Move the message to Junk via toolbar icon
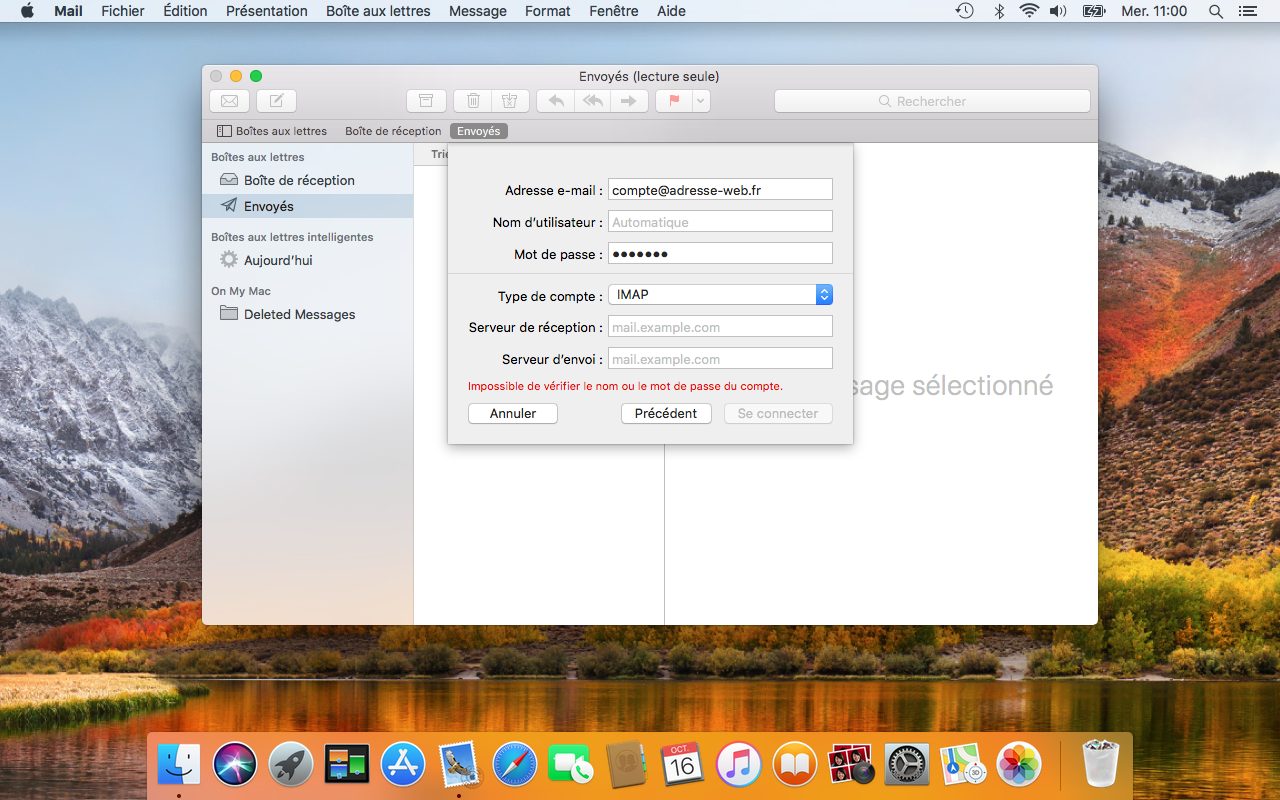The height and width of the screenshot is (800, 1280). [509, 101]
